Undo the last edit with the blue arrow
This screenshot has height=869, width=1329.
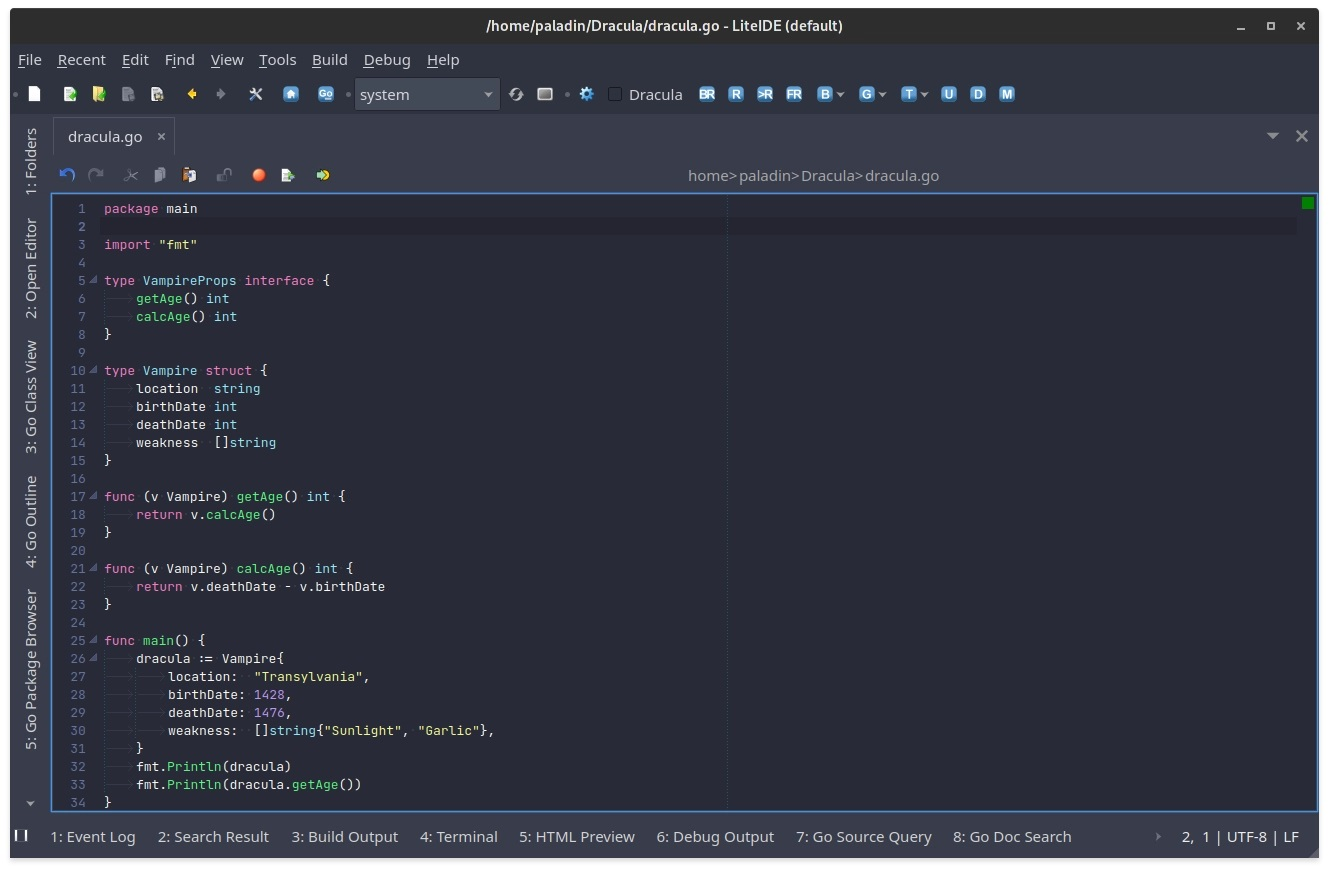pos(67,175)
